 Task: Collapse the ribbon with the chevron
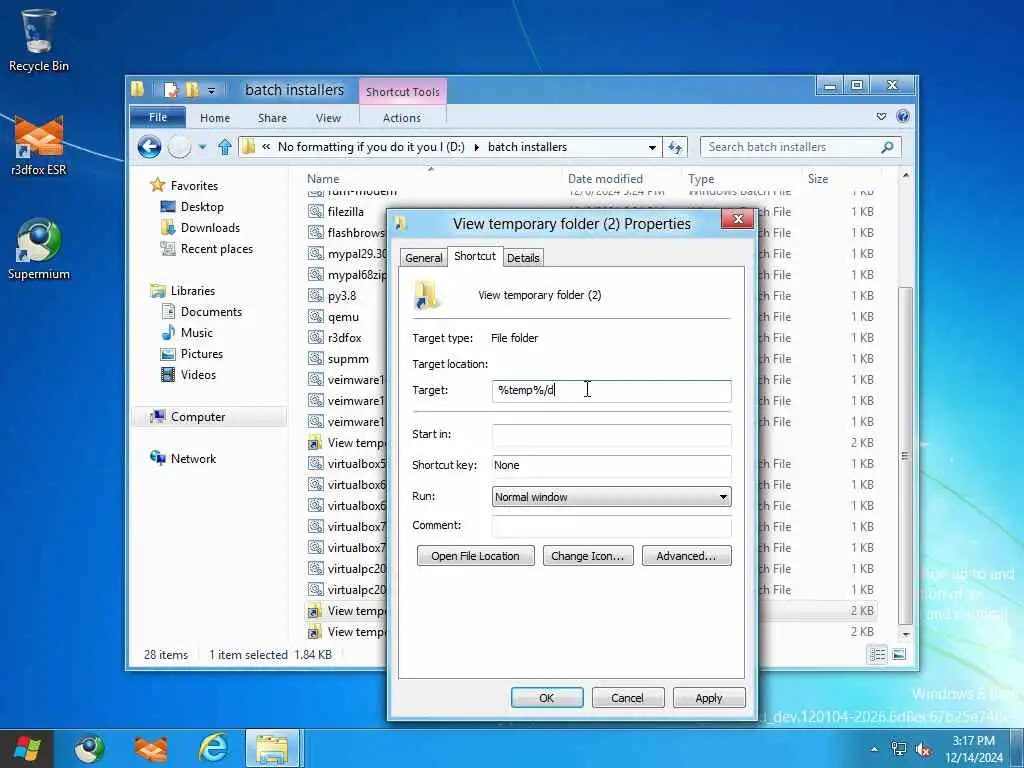882,117
